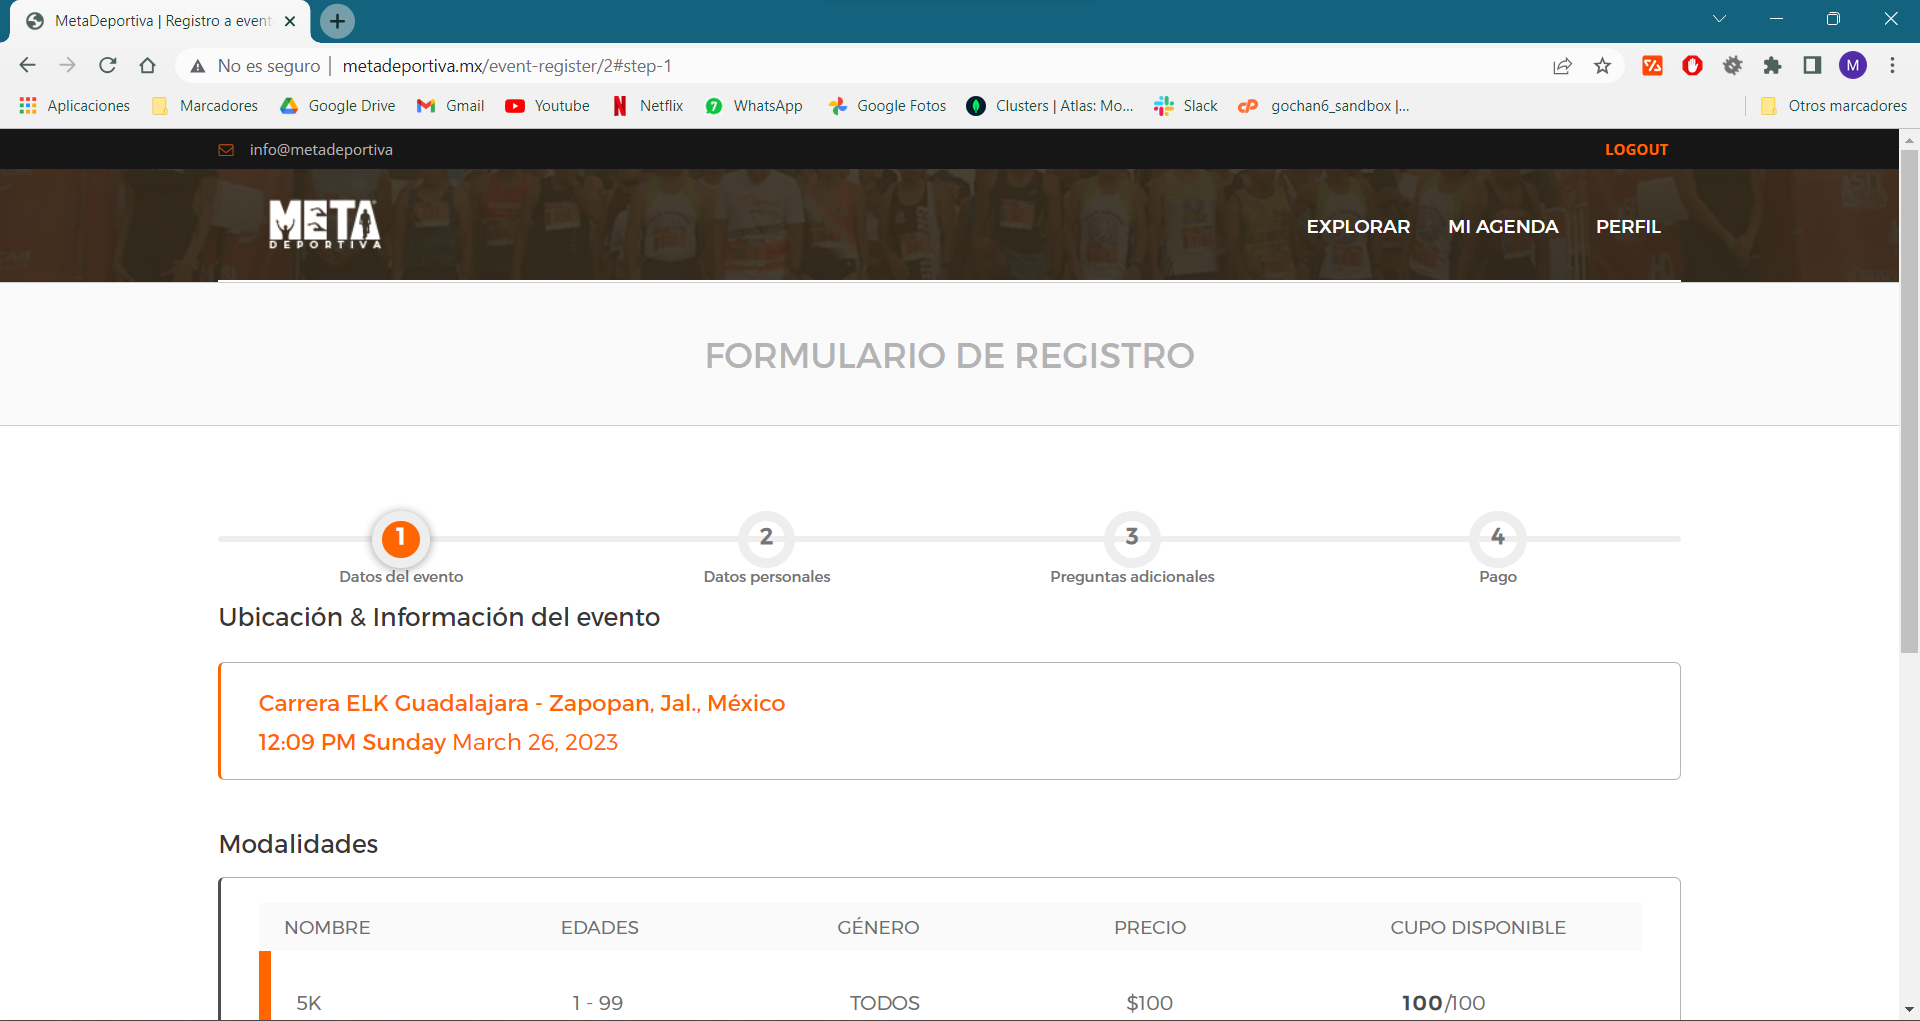Click the event date 12:09 PM Sunday

(x=438, y=742)
